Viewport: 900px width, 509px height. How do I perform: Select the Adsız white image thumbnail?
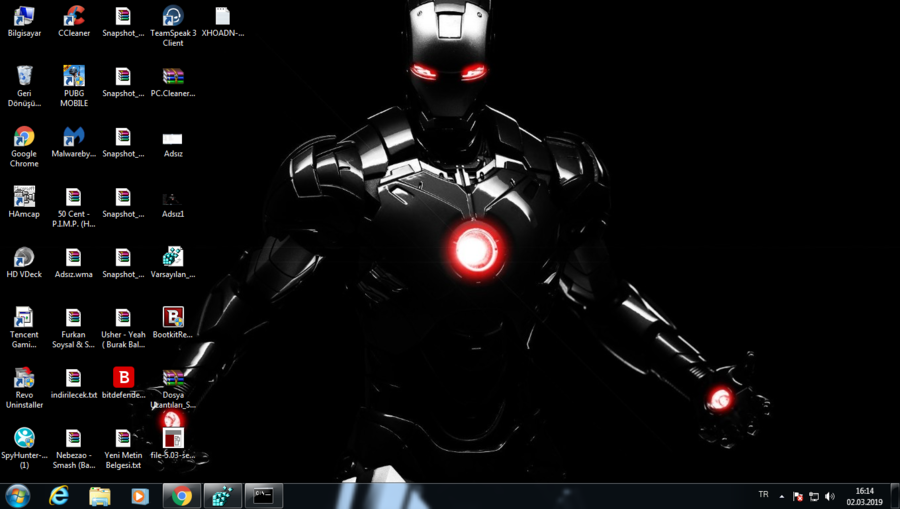(x=173, y=142)
